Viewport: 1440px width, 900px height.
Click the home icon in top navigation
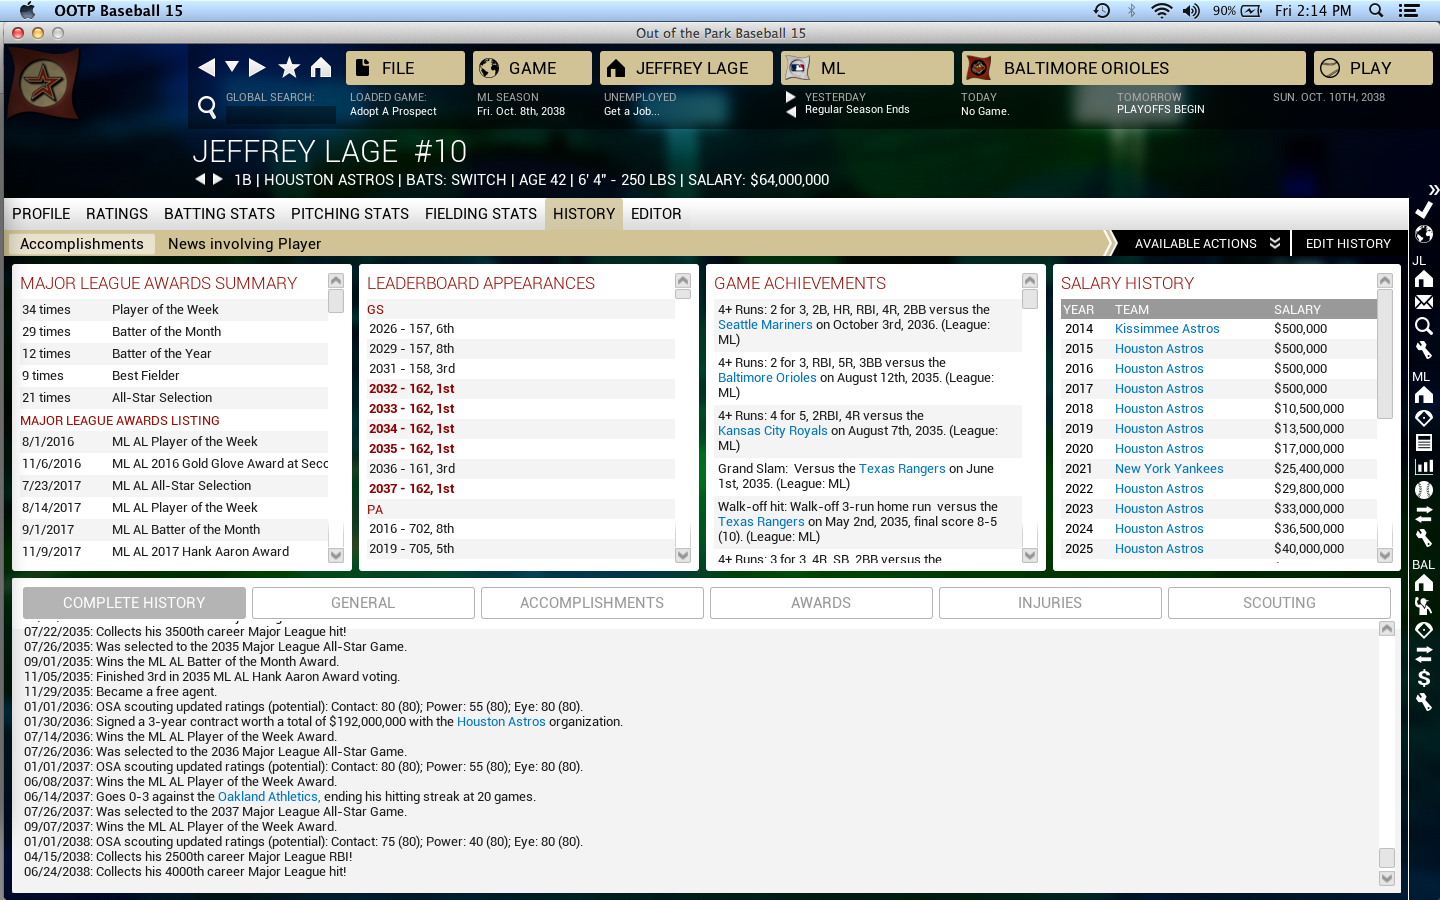(320, 67)
